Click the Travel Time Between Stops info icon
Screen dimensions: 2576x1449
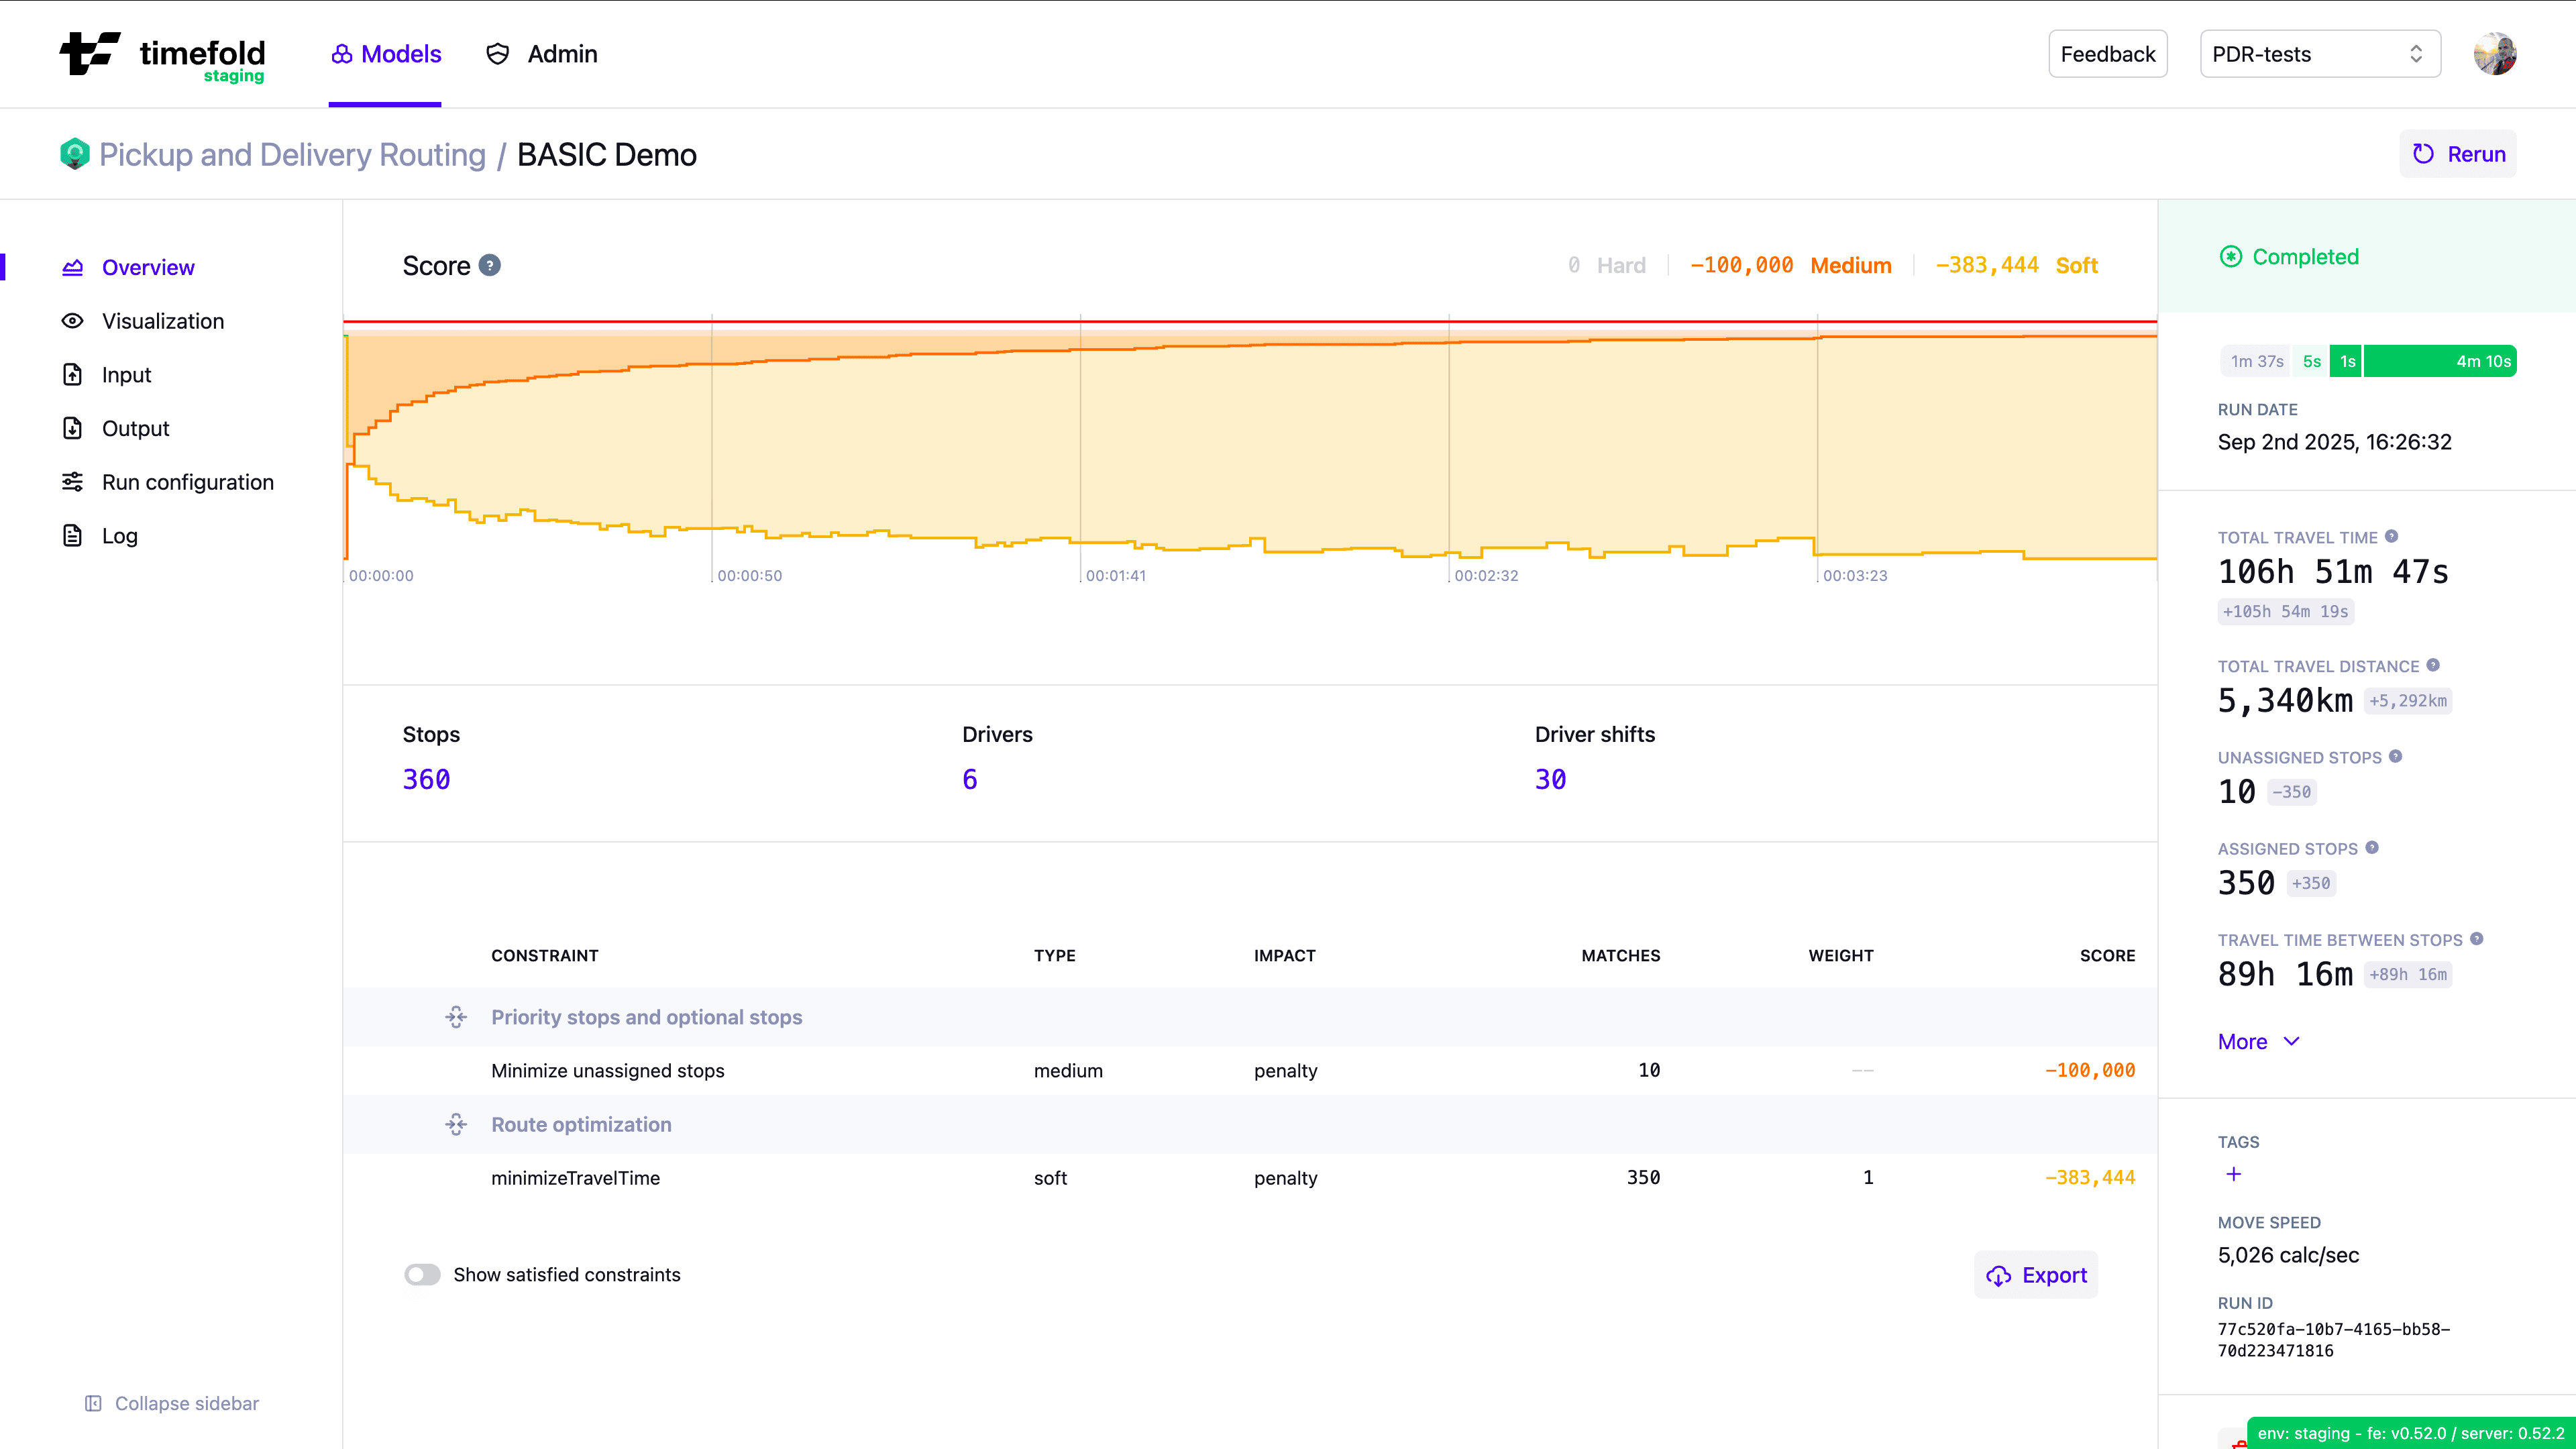point(2476,939)
